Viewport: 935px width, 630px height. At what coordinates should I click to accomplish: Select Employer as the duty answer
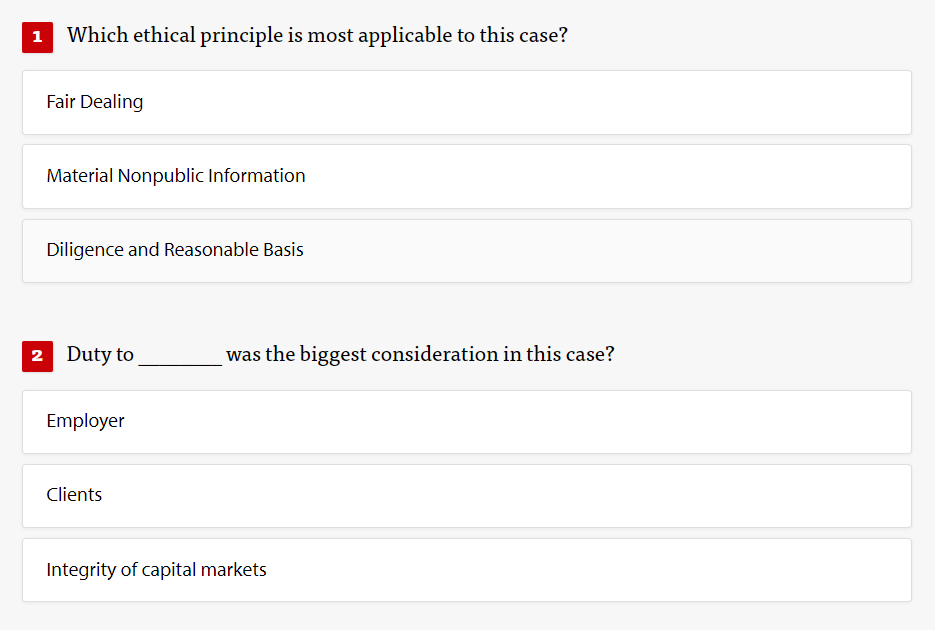pos(466,421)
